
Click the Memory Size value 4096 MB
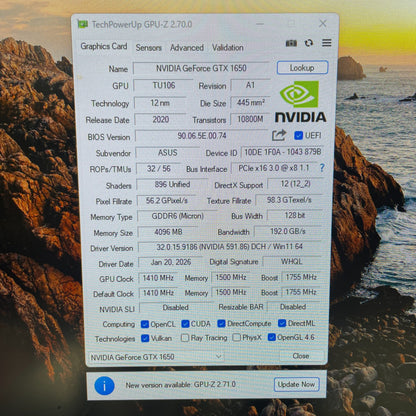[168, 232]
